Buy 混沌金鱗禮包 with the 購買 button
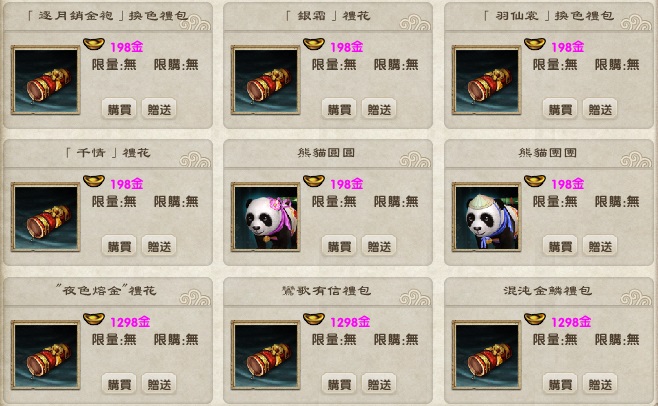 pos(560,384)
